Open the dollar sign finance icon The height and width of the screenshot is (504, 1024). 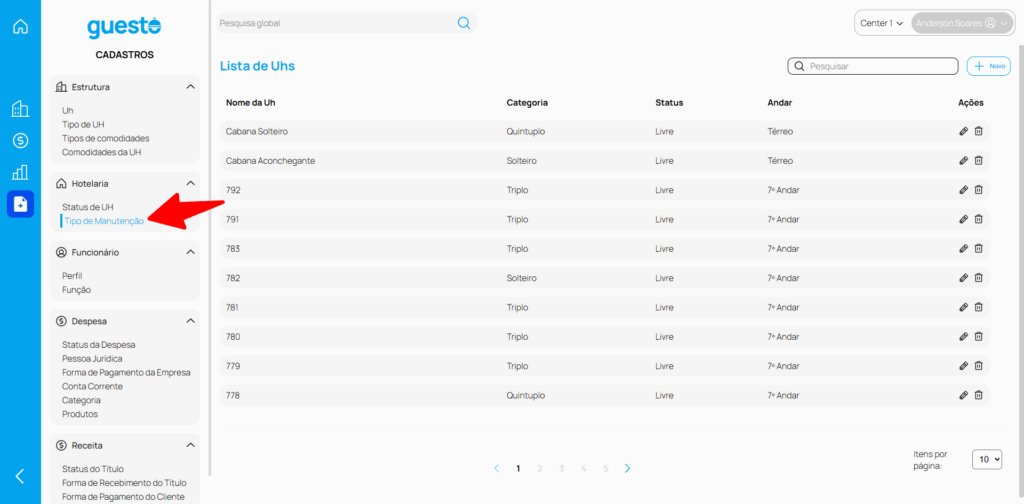[20, 141]
